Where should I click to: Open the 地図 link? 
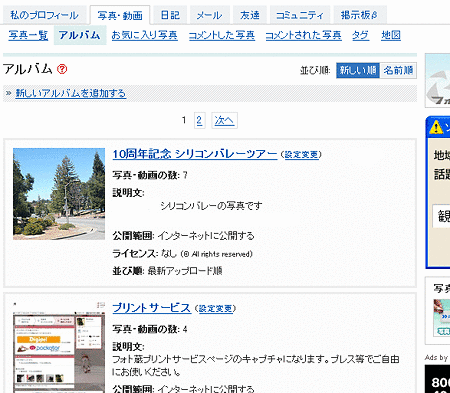point(391,35)
